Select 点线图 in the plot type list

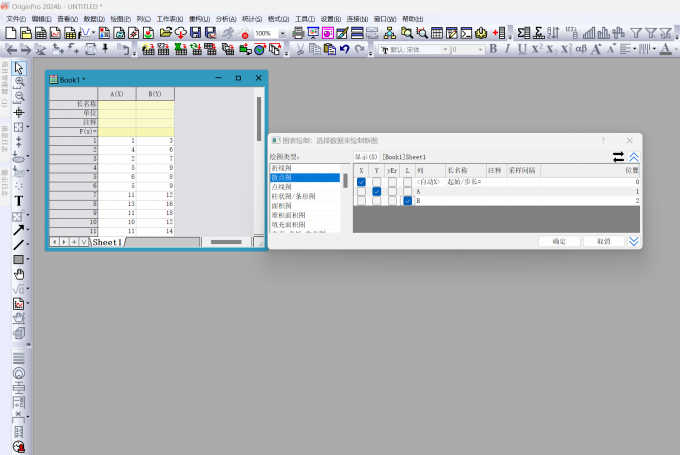(304, 187)
